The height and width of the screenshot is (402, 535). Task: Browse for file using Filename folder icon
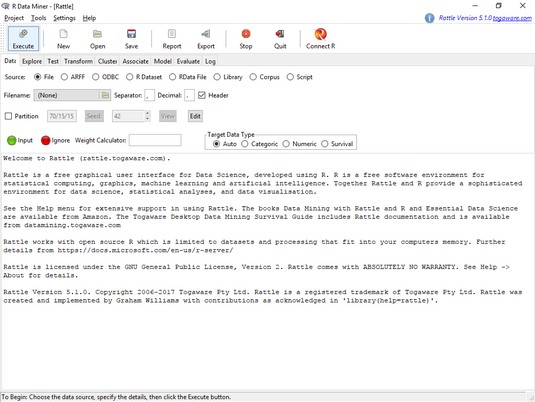click(105, 95)
